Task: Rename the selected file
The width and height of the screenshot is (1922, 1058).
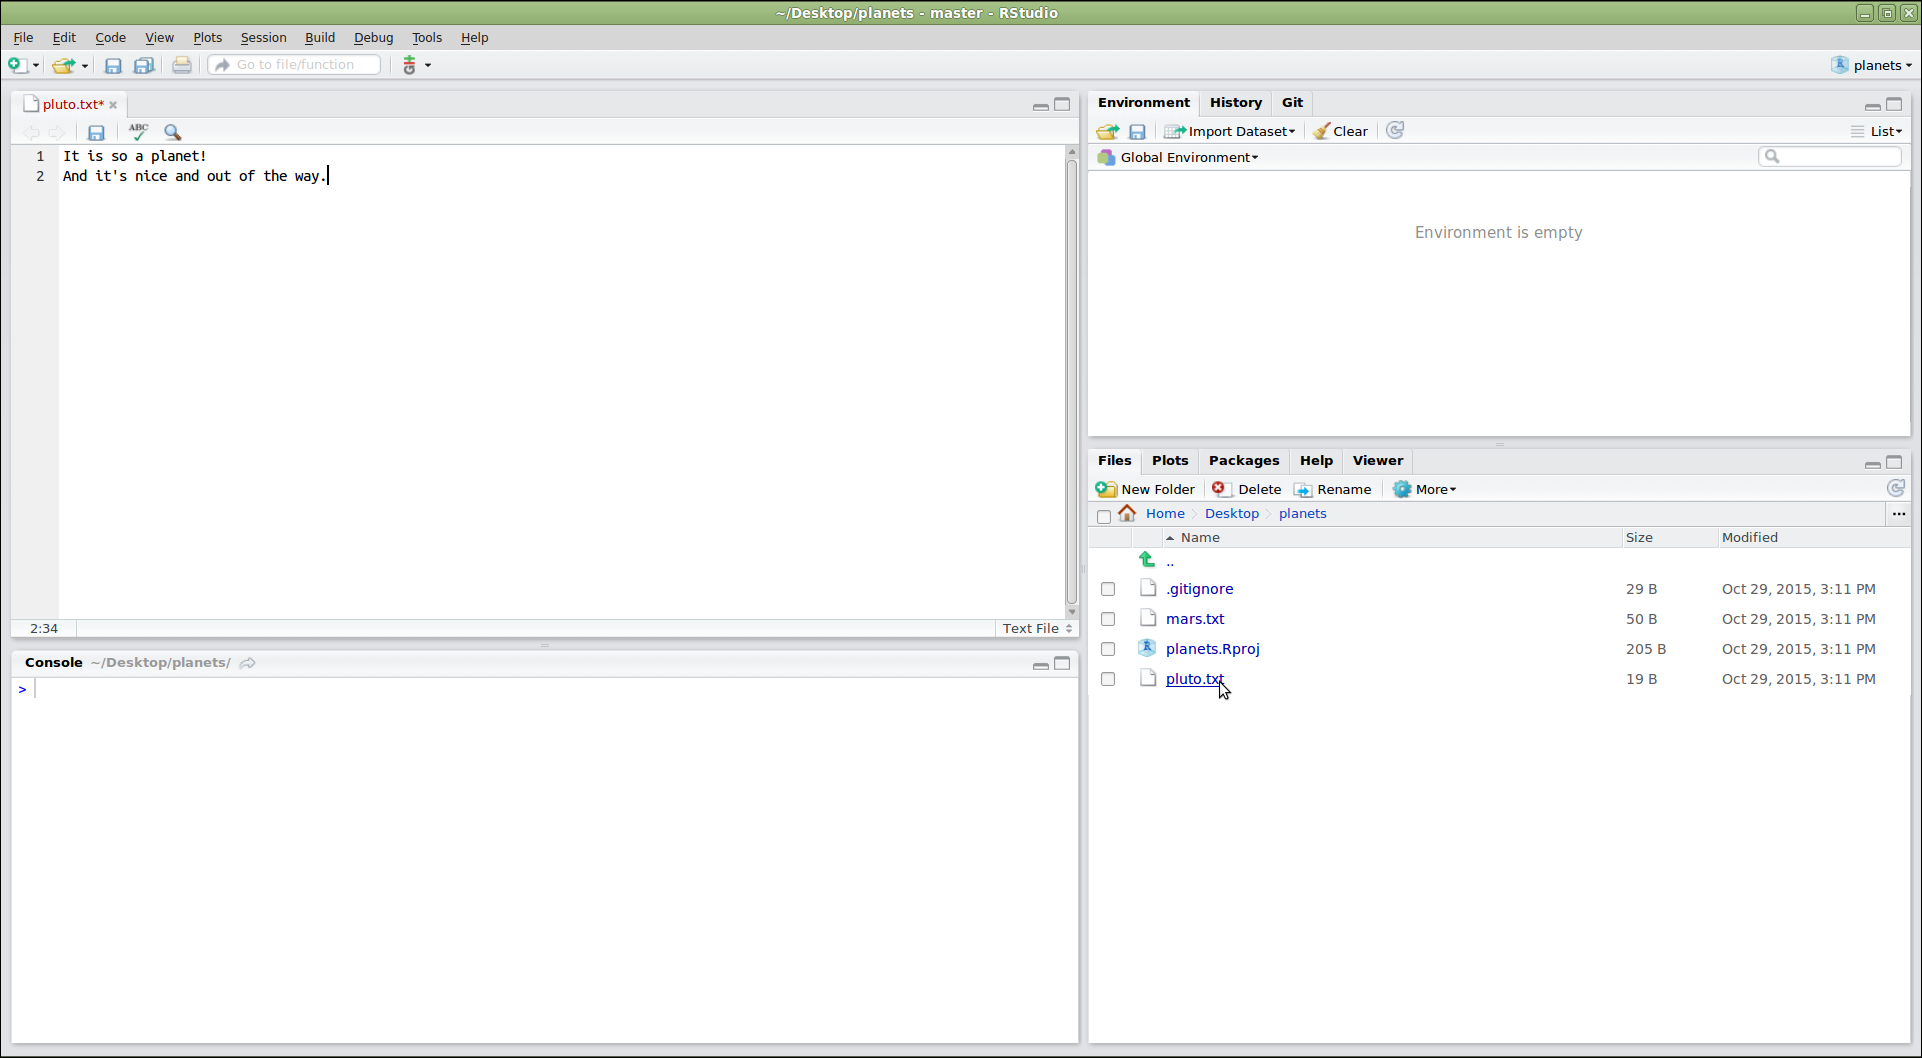Action: pyautogui.click(x=1332, y=489)
